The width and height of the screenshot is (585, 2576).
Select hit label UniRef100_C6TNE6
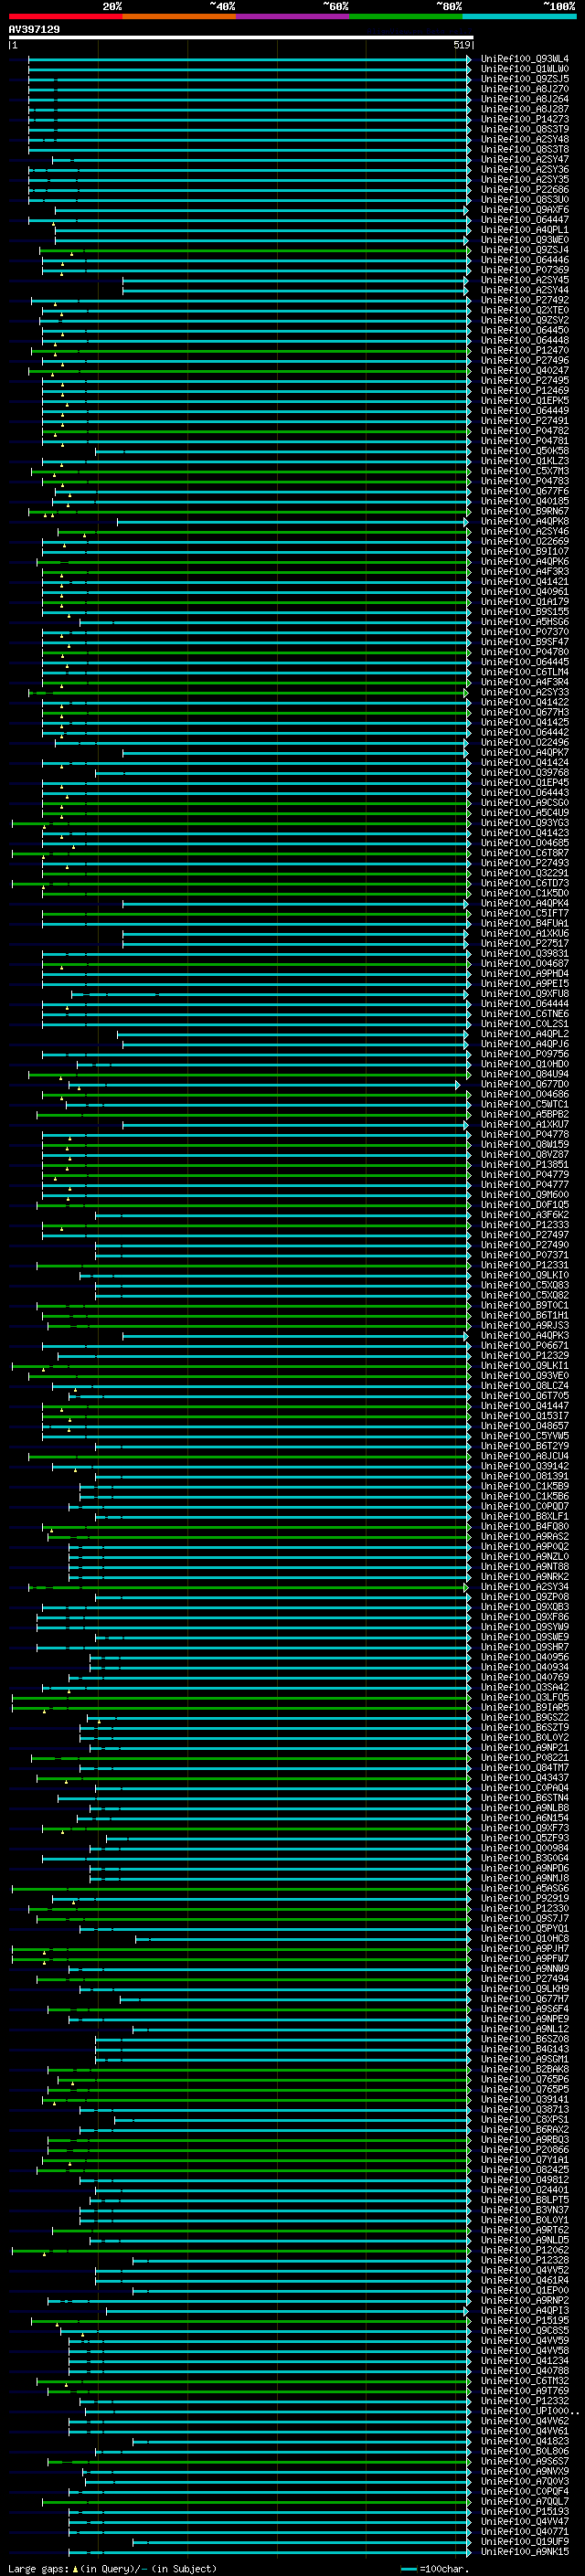(x=524, y=1013)
